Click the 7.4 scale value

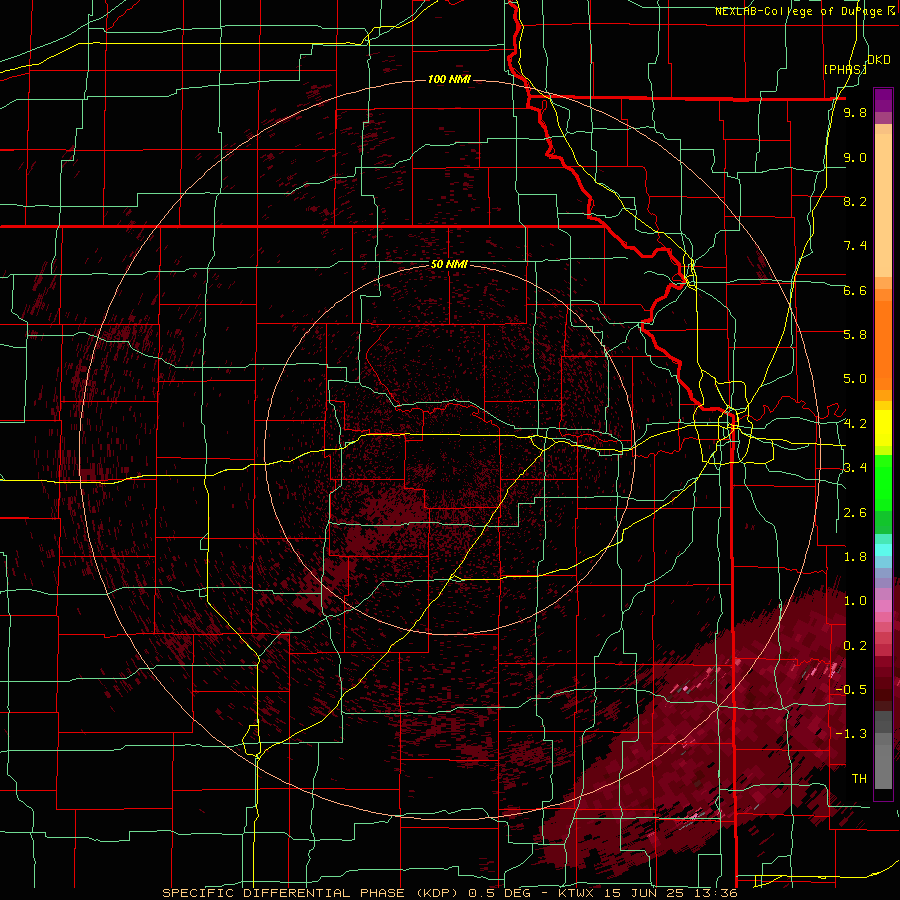click(x=855, y=246)
